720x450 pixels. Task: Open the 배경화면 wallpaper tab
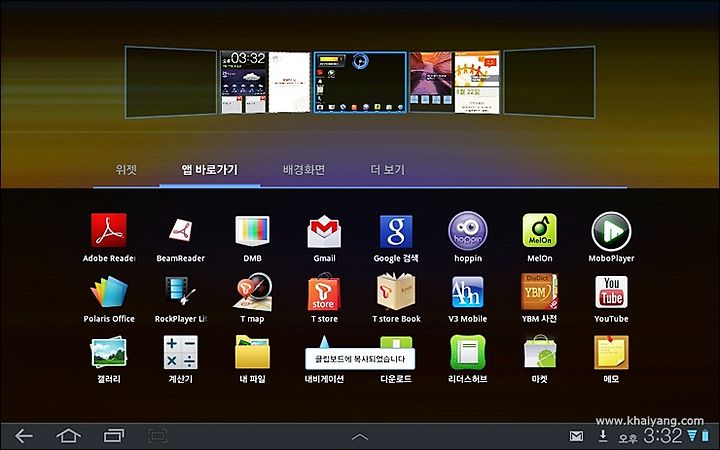[x=304, y=170]
